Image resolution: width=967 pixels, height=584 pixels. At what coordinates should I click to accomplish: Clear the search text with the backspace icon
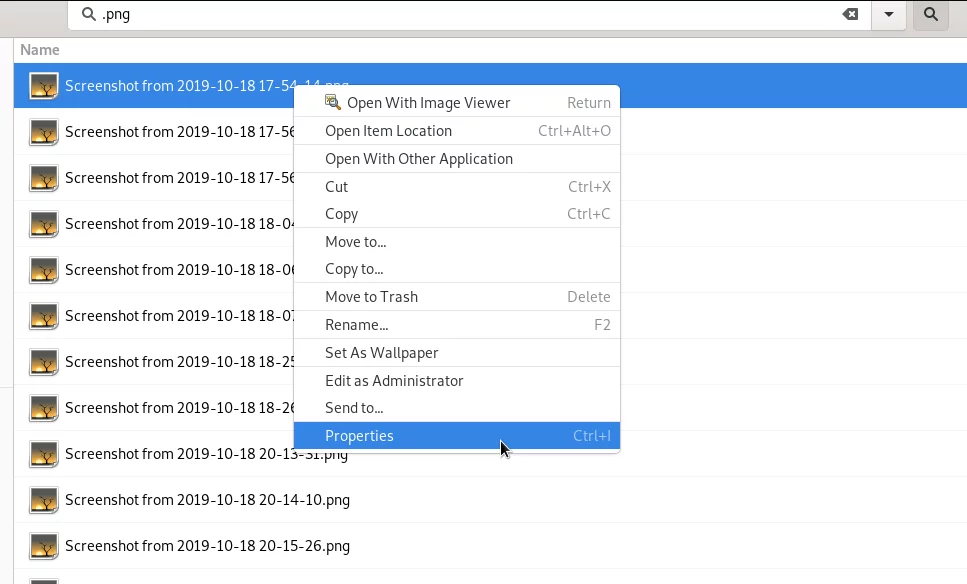pos(850,14)
